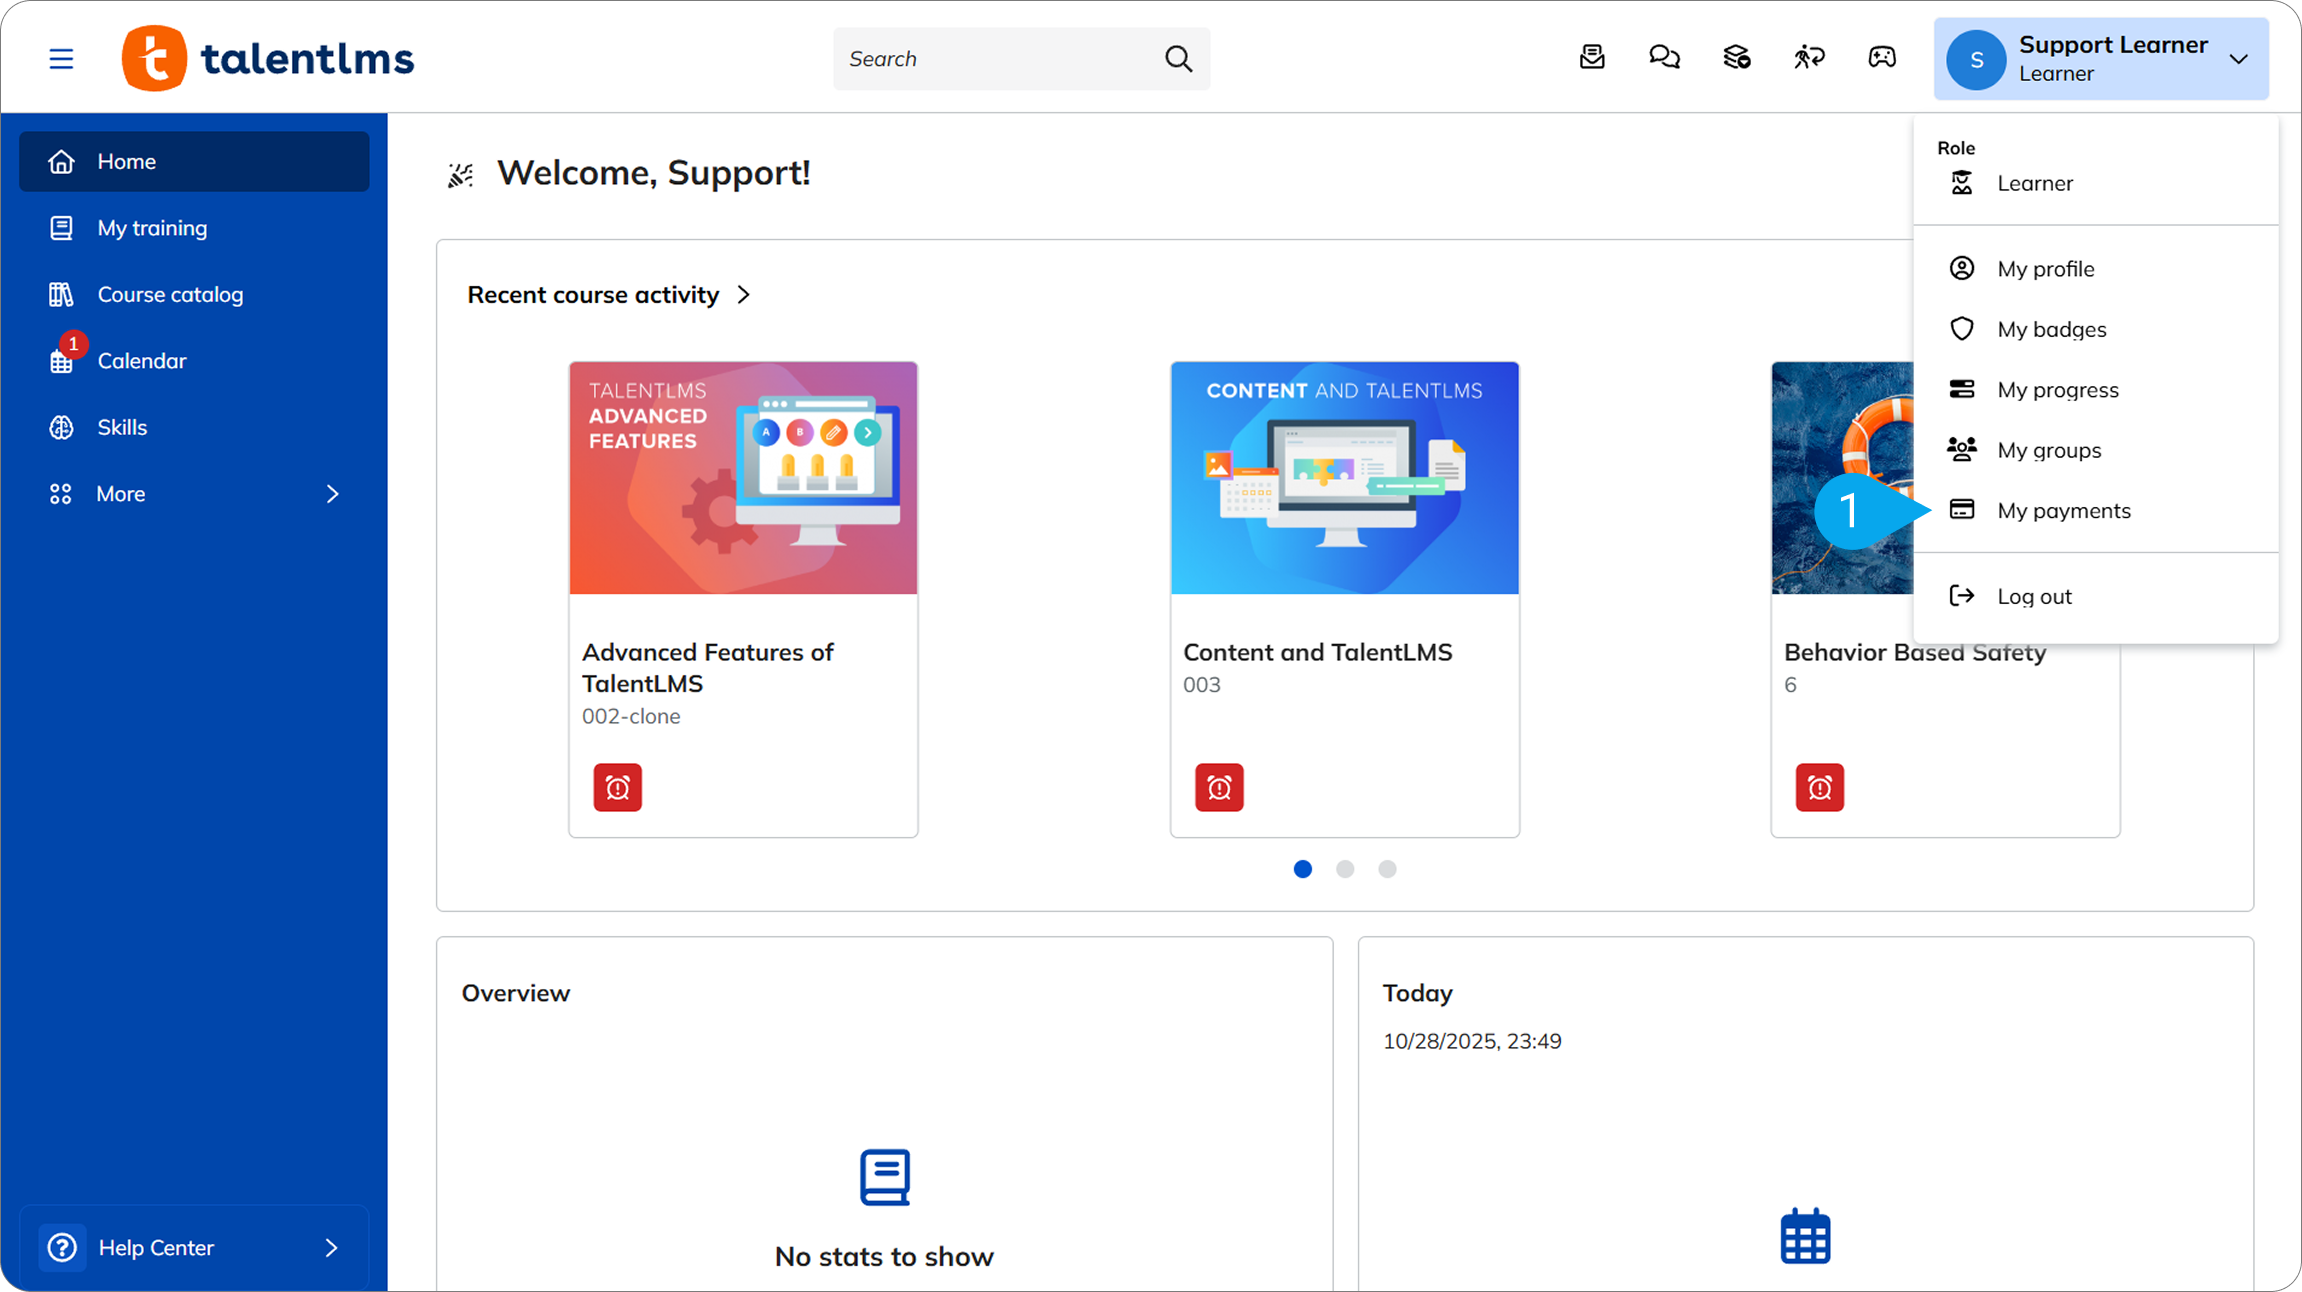The image size is (2302, 1292).
Task: Click the TalentLMS logo
Action: click(x=268, y=59)
